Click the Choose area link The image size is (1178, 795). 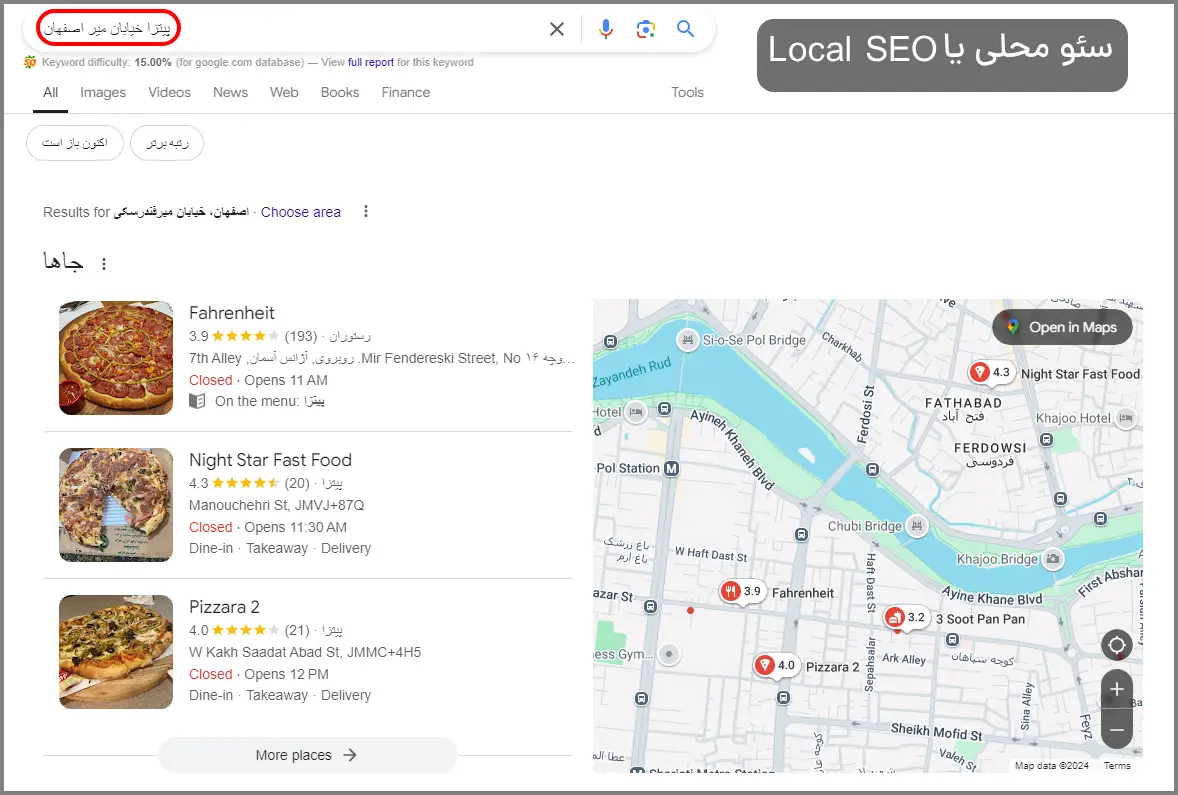coord(301,212)
